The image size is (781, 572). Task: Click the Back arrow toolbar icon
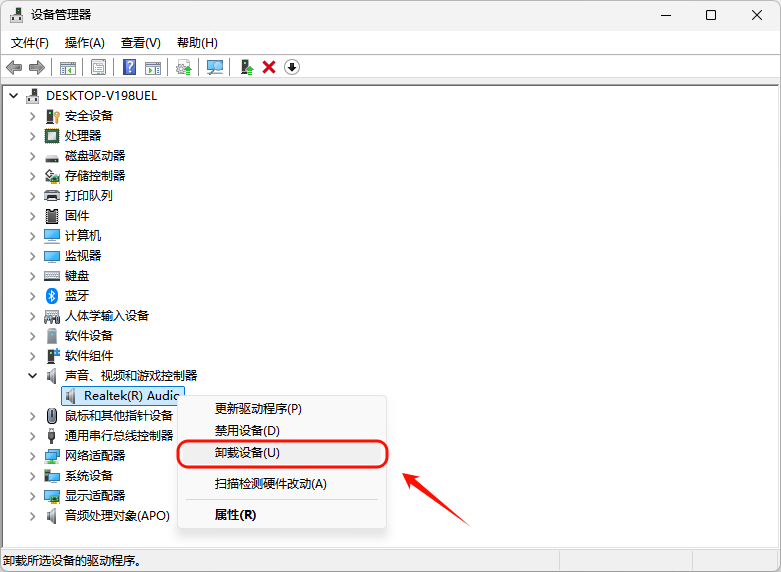(x=14, y=67)
